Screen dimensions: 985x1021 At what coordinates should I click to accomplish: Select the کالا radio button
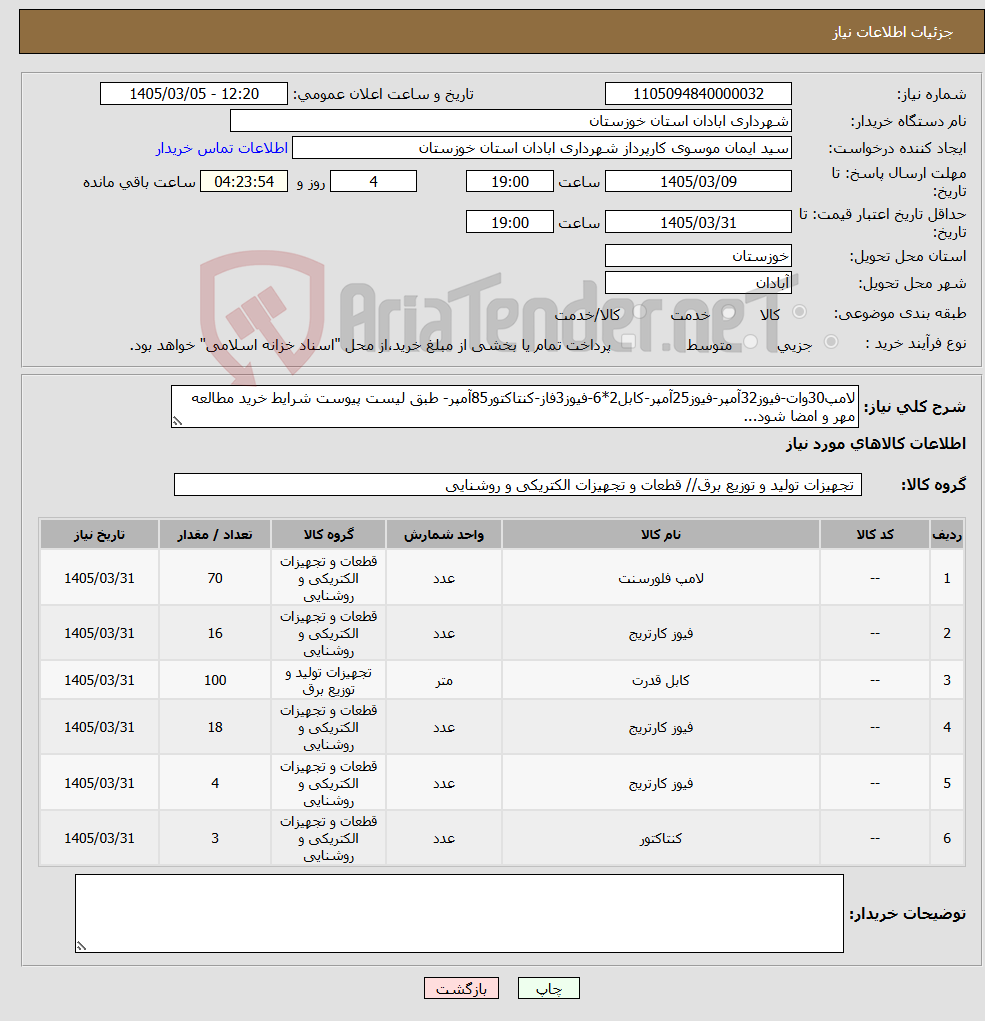click(x=799, y=313)
